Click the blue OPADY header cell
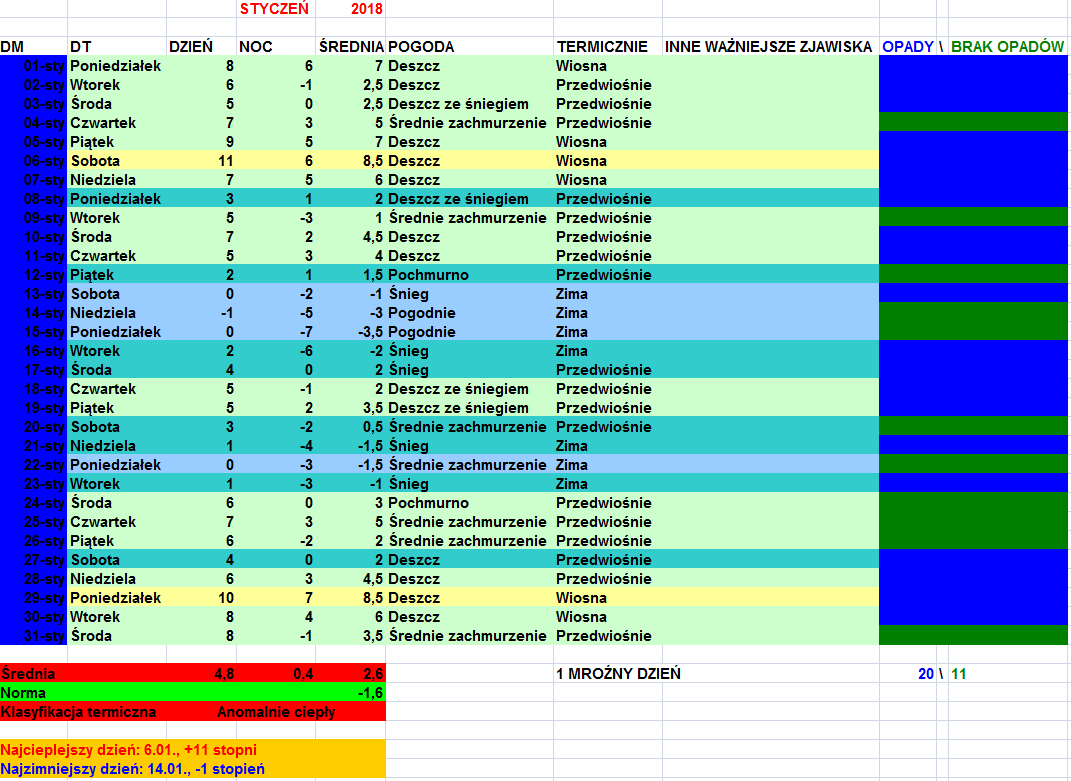Image resolution: width=1071 pixels, height=781 pixels. click(907, 47)
